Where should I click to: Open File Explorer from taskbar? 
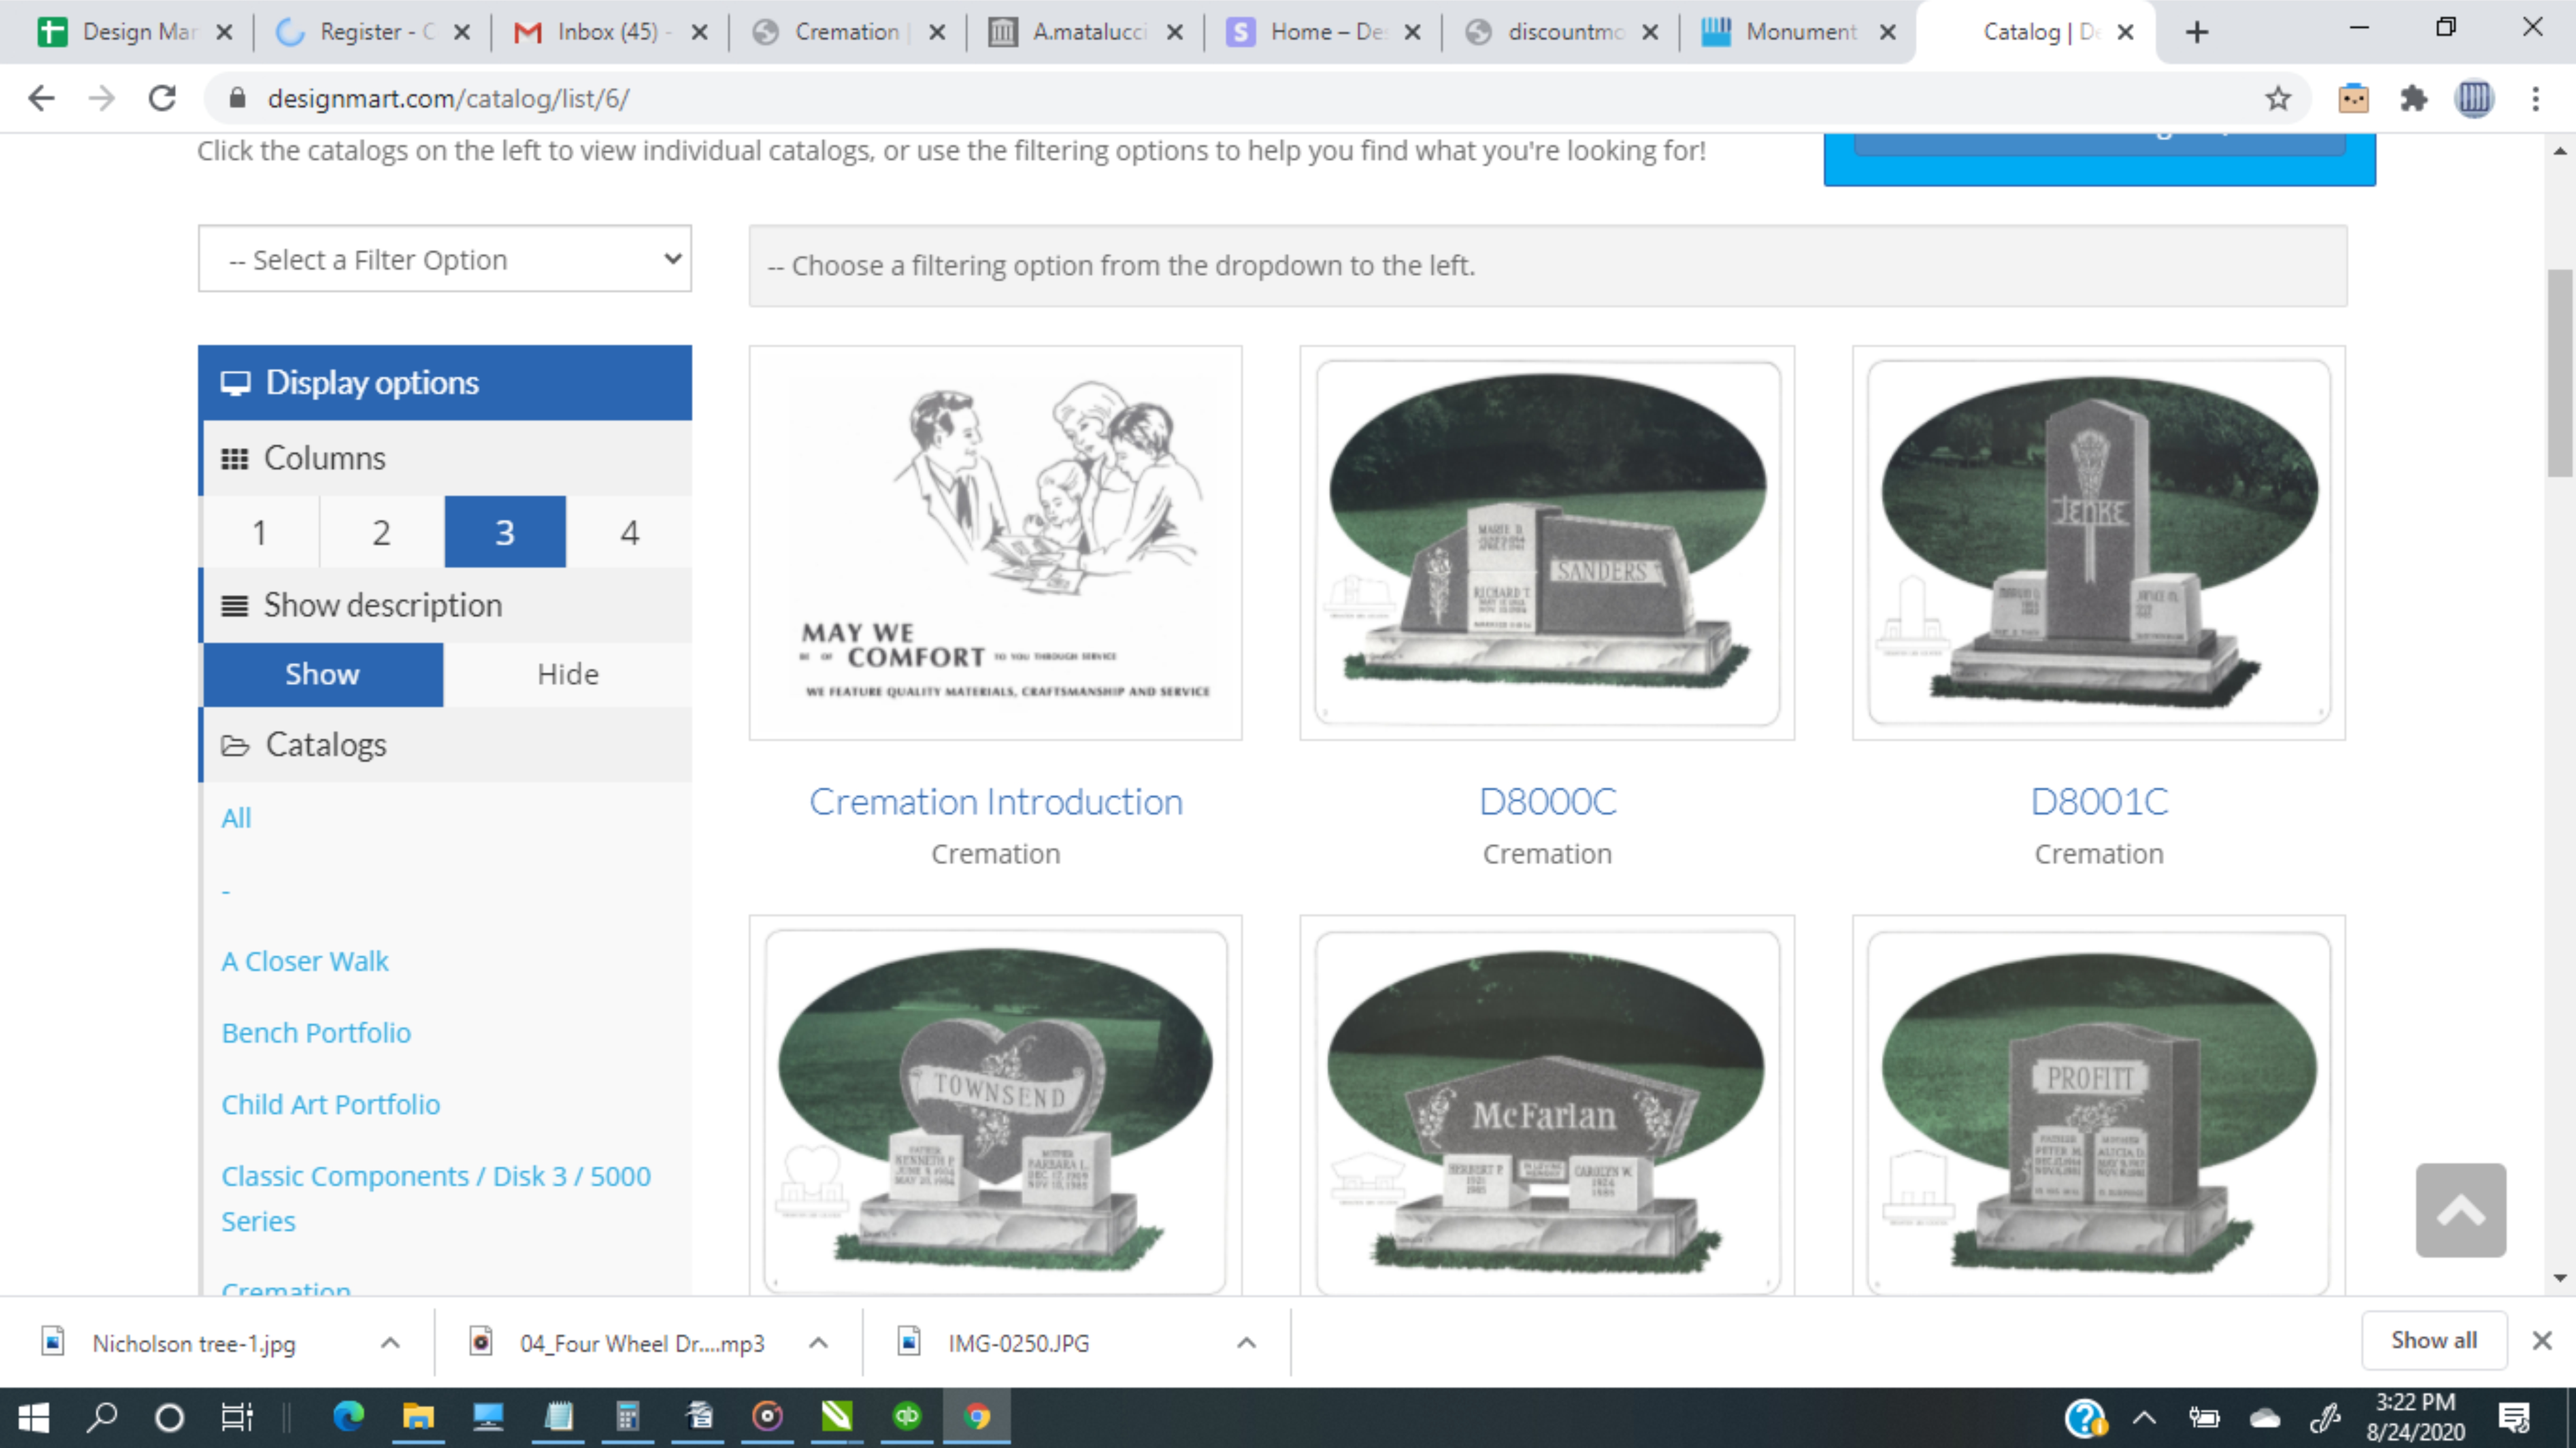[x=418, y=1416]
